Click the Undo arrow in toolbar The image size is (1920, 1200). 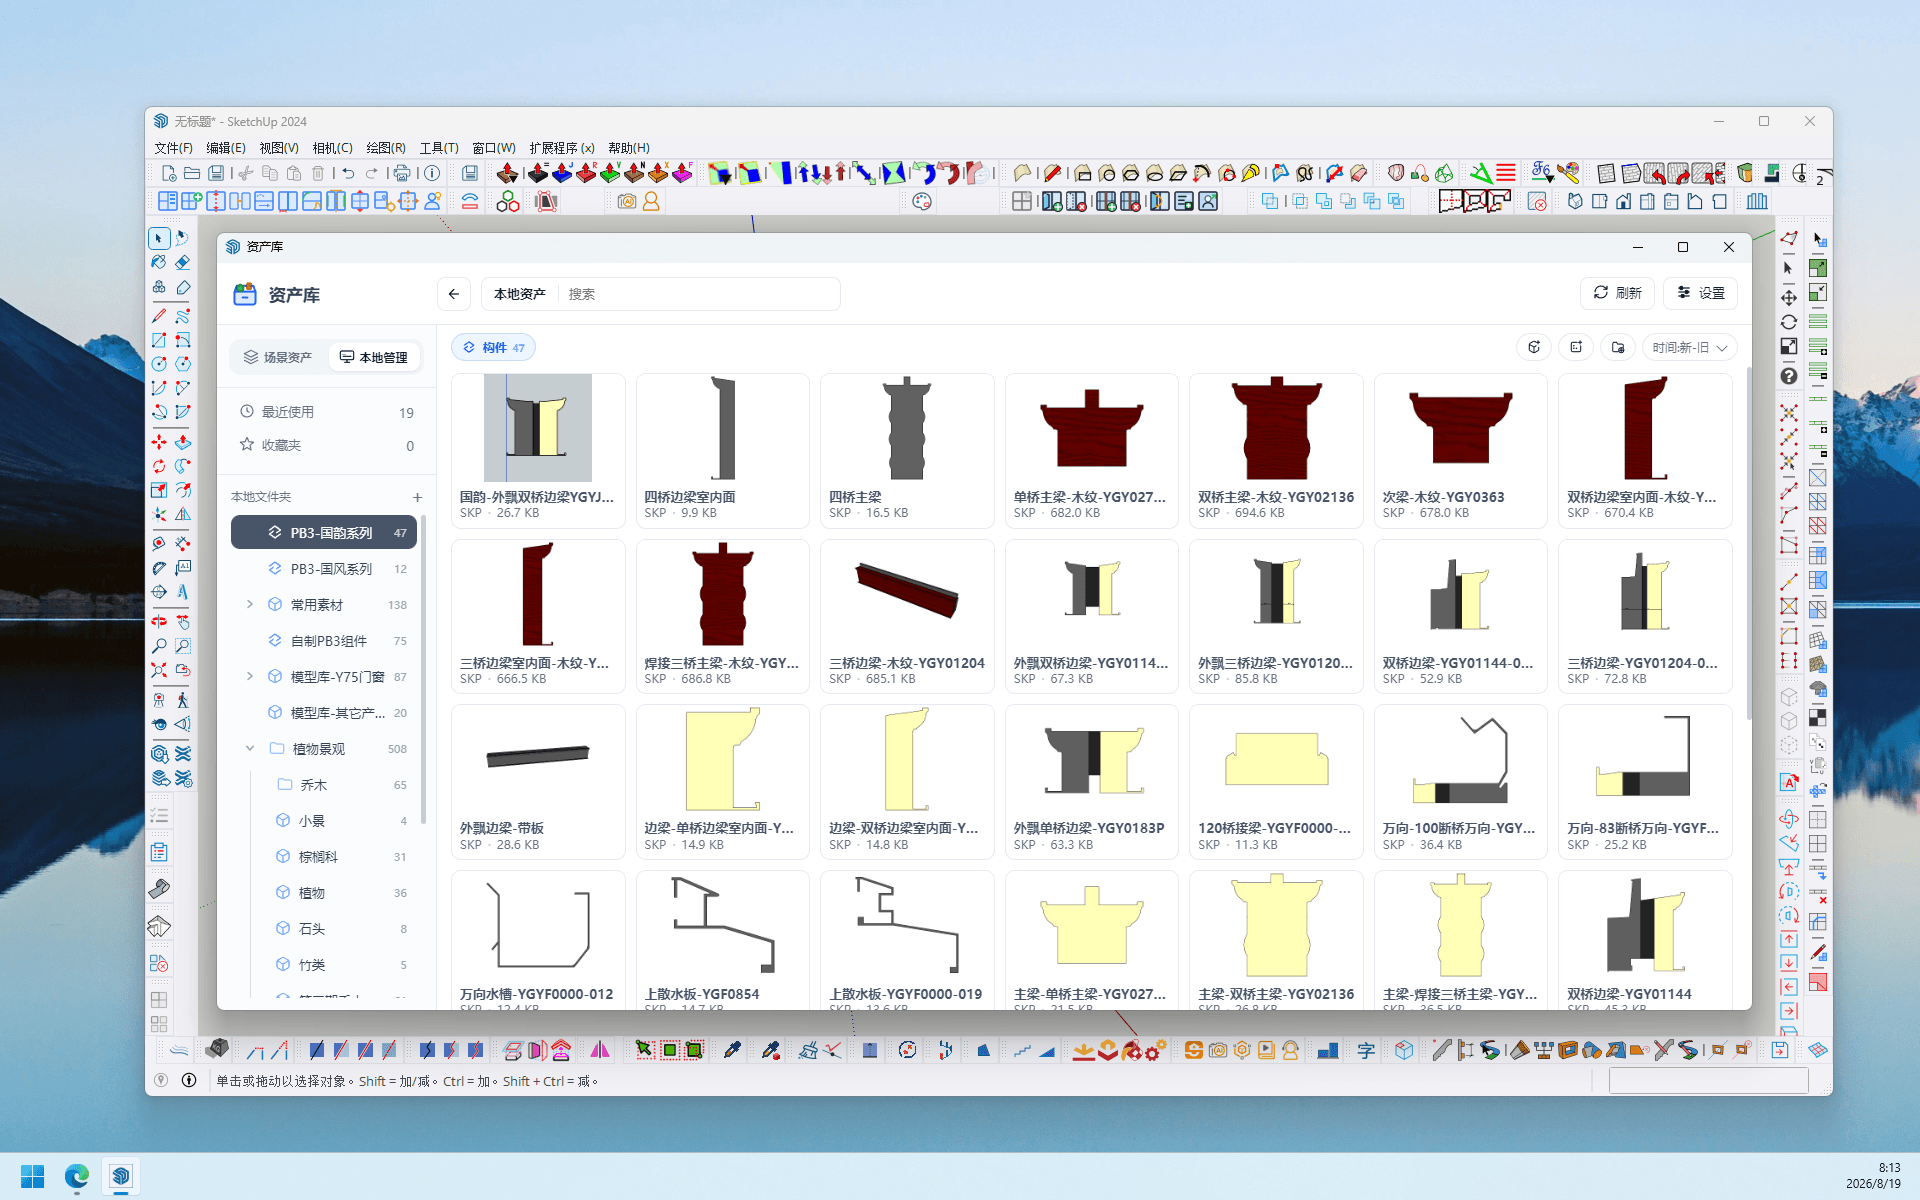coord(348,174)
